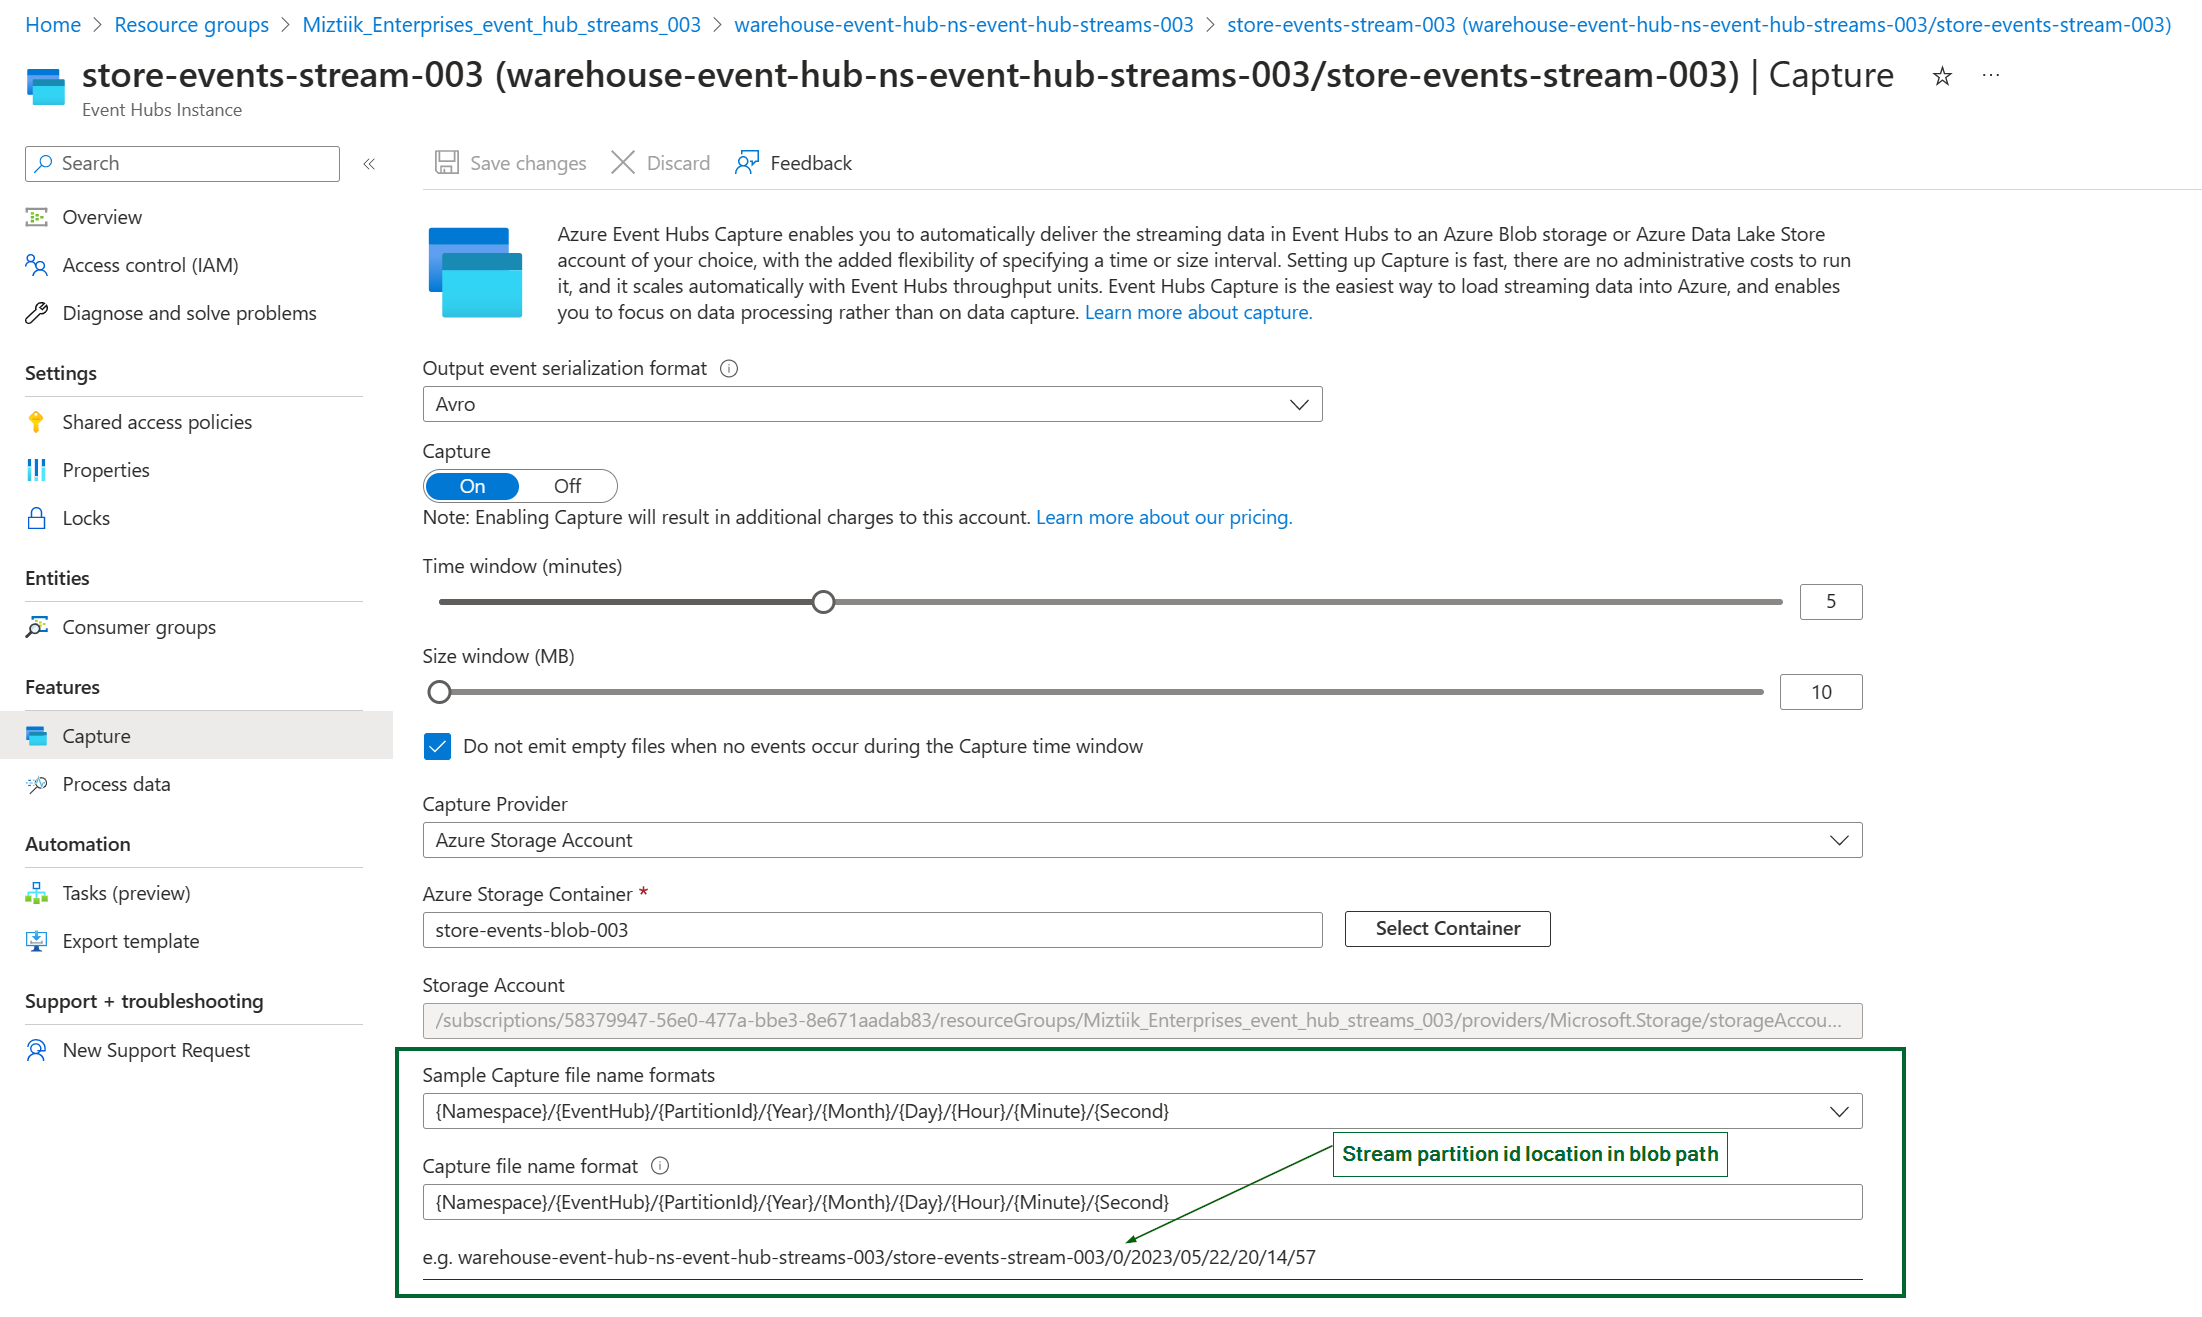This screenshot has height=1317, width=2202.
Task: Toggle Capture from On to Off
Action: coord(567,484)
